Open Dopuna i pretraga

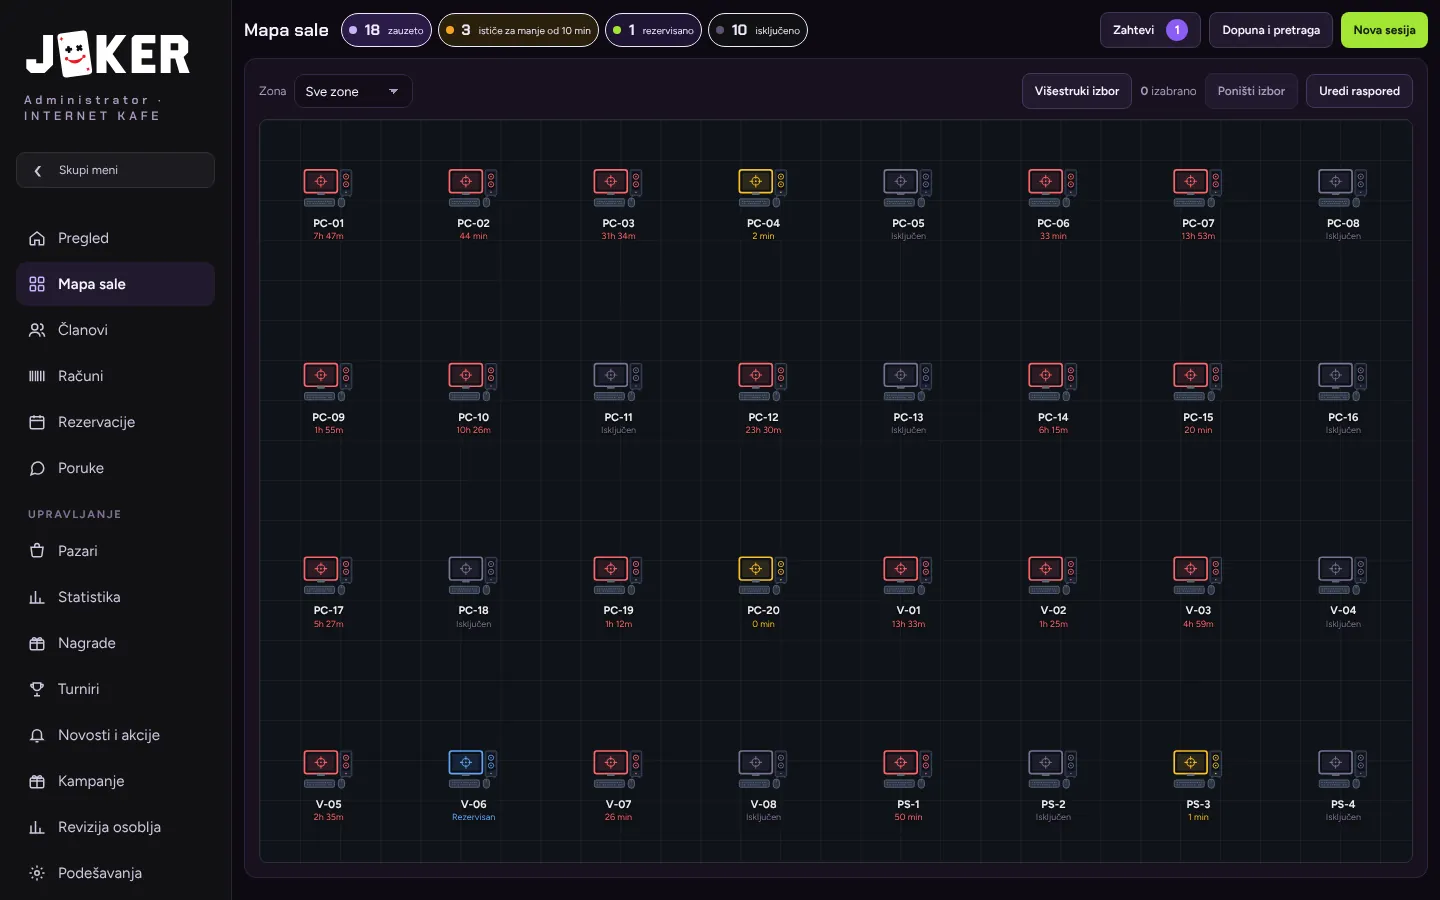(1271, 30)
